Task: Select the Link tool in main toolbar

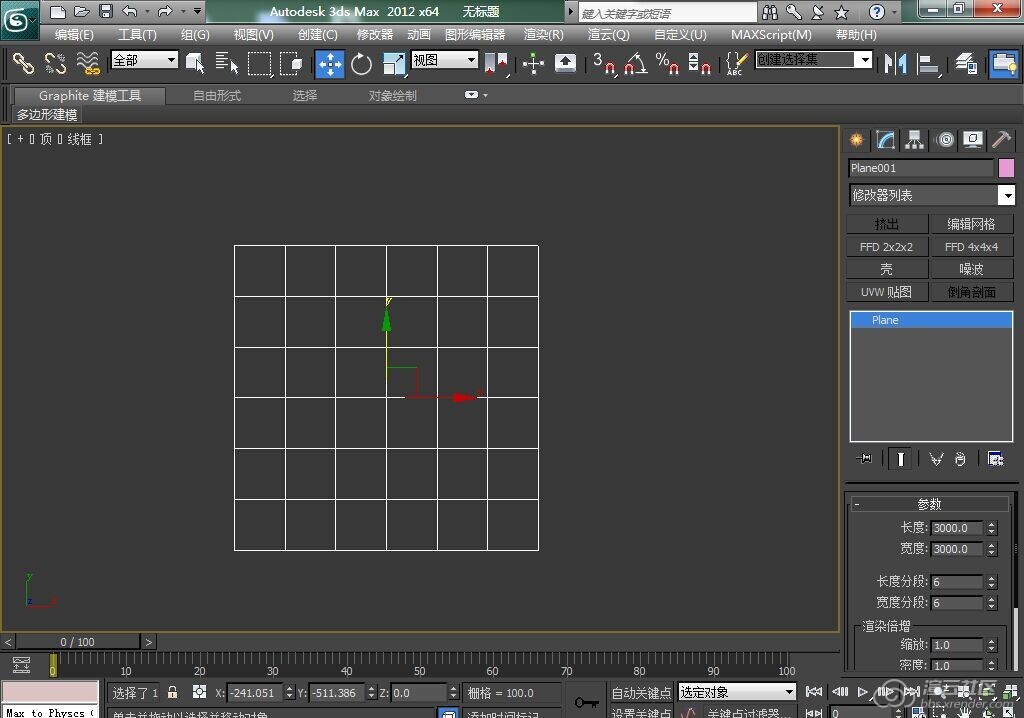Action: [23, 63]
